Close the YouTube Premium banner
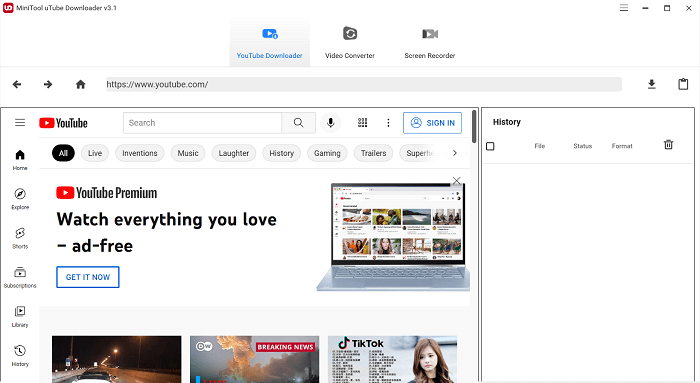The image size is (700, 383). pyautogui.click(x=456, y=181)
